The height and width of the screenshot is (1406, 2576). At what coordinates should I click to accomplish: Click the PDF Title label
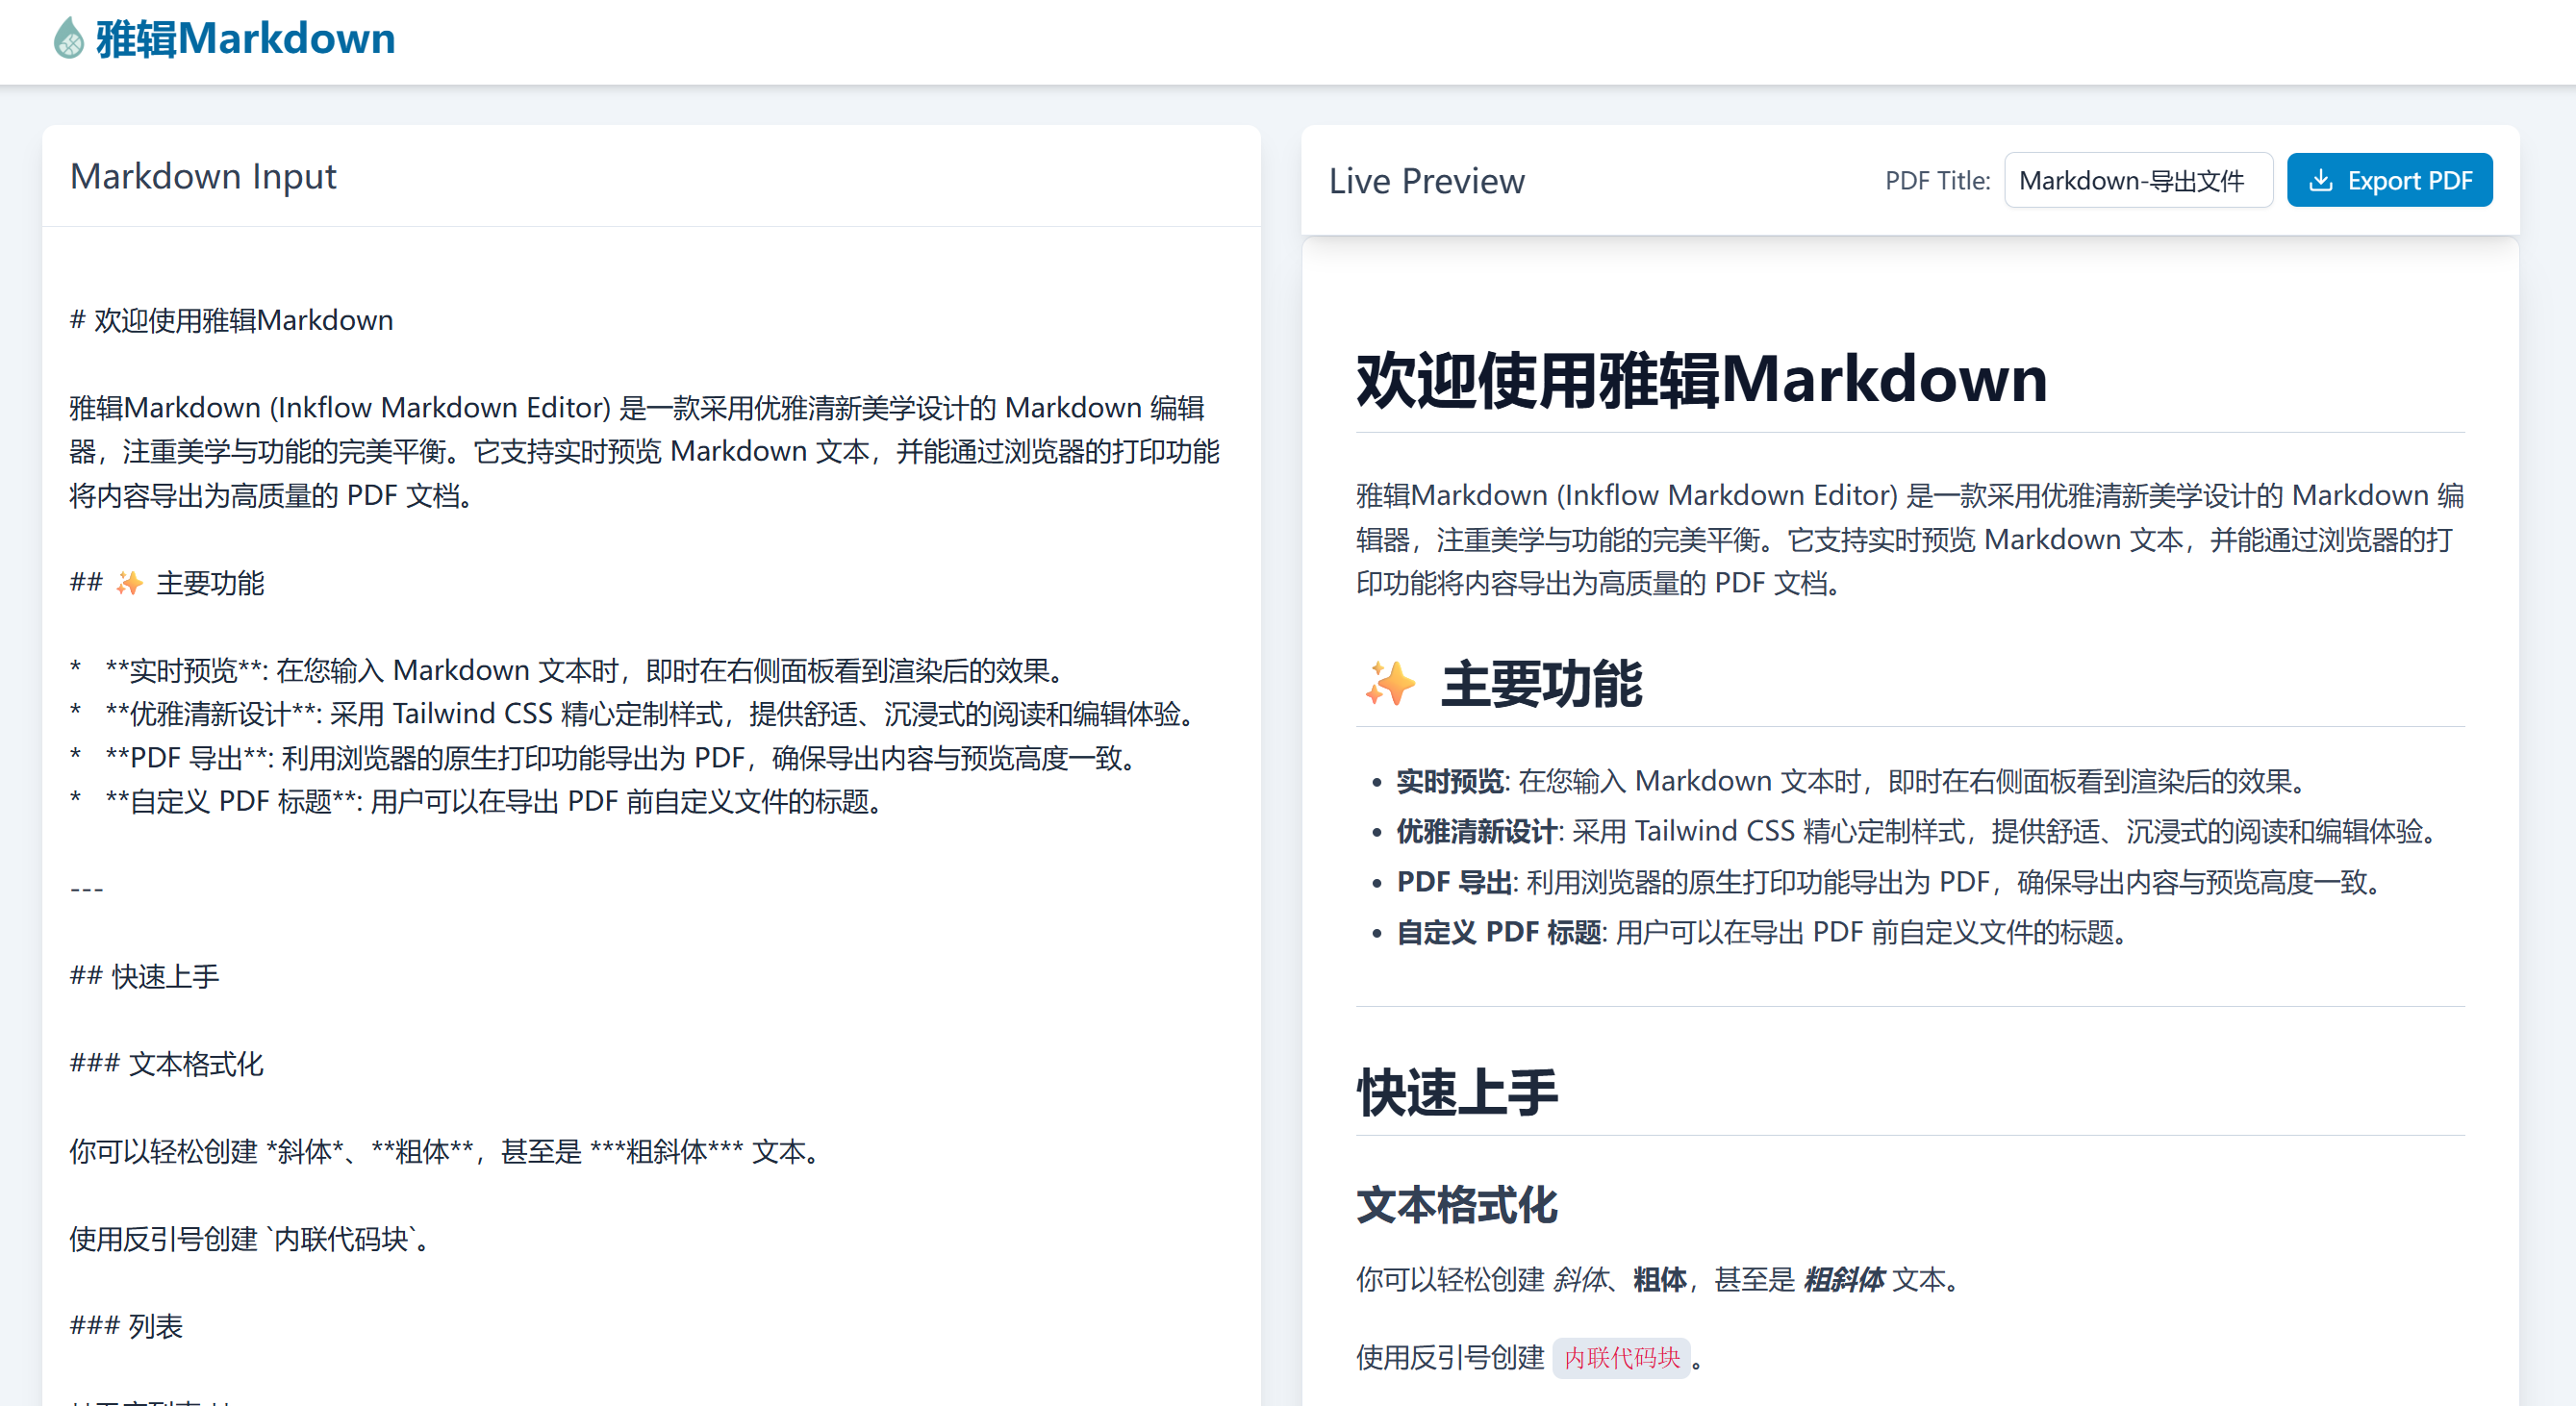tap(1937, 180)
